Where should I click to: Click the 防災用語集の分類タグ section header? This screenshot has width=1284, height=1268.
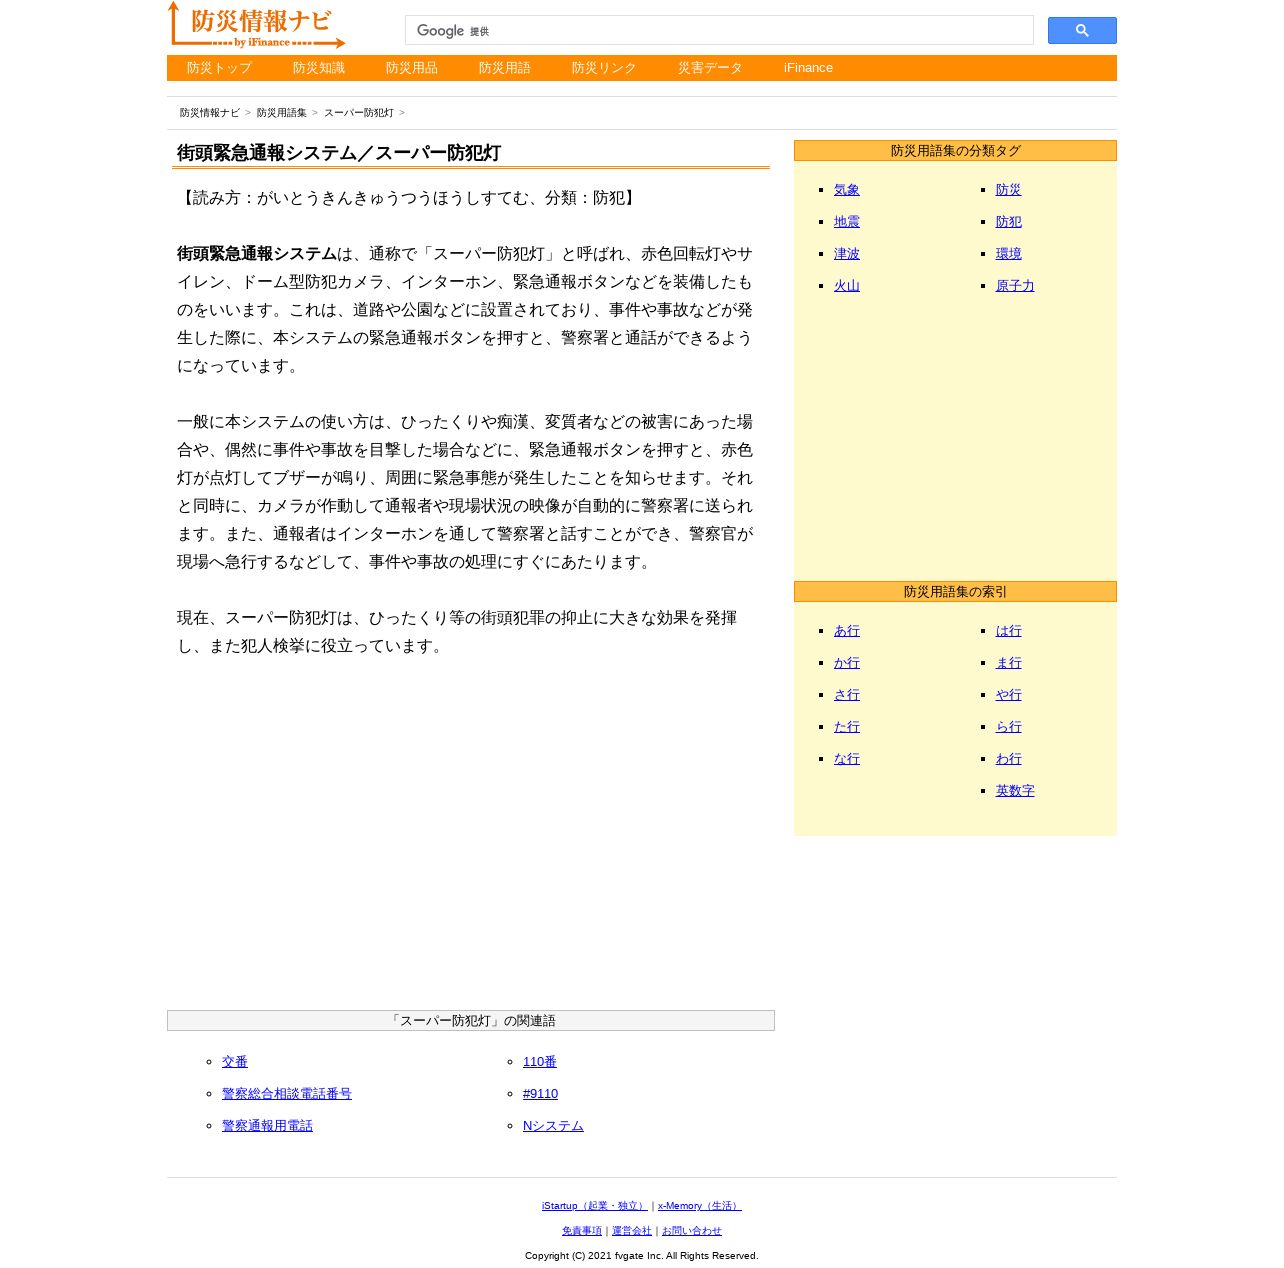(x=955, y=151)
